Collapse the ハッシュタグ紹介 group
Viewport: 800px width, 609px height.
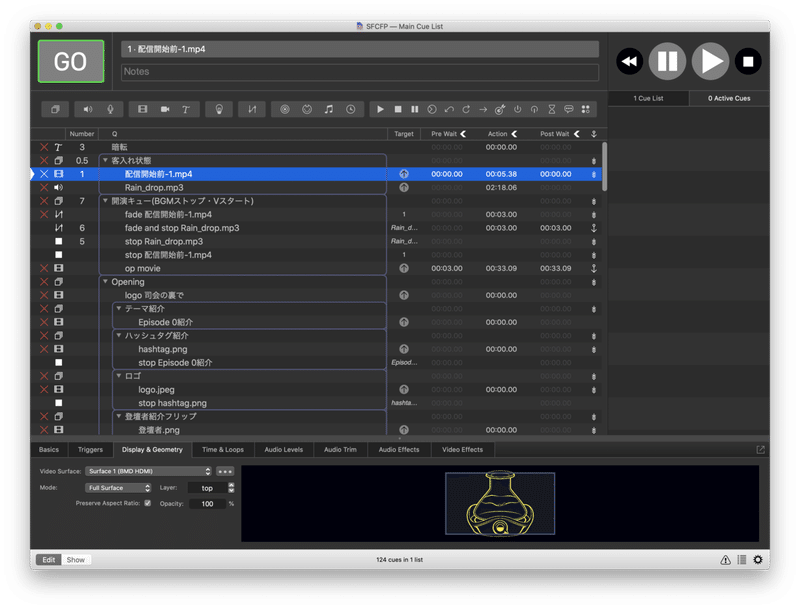[118, 336]
